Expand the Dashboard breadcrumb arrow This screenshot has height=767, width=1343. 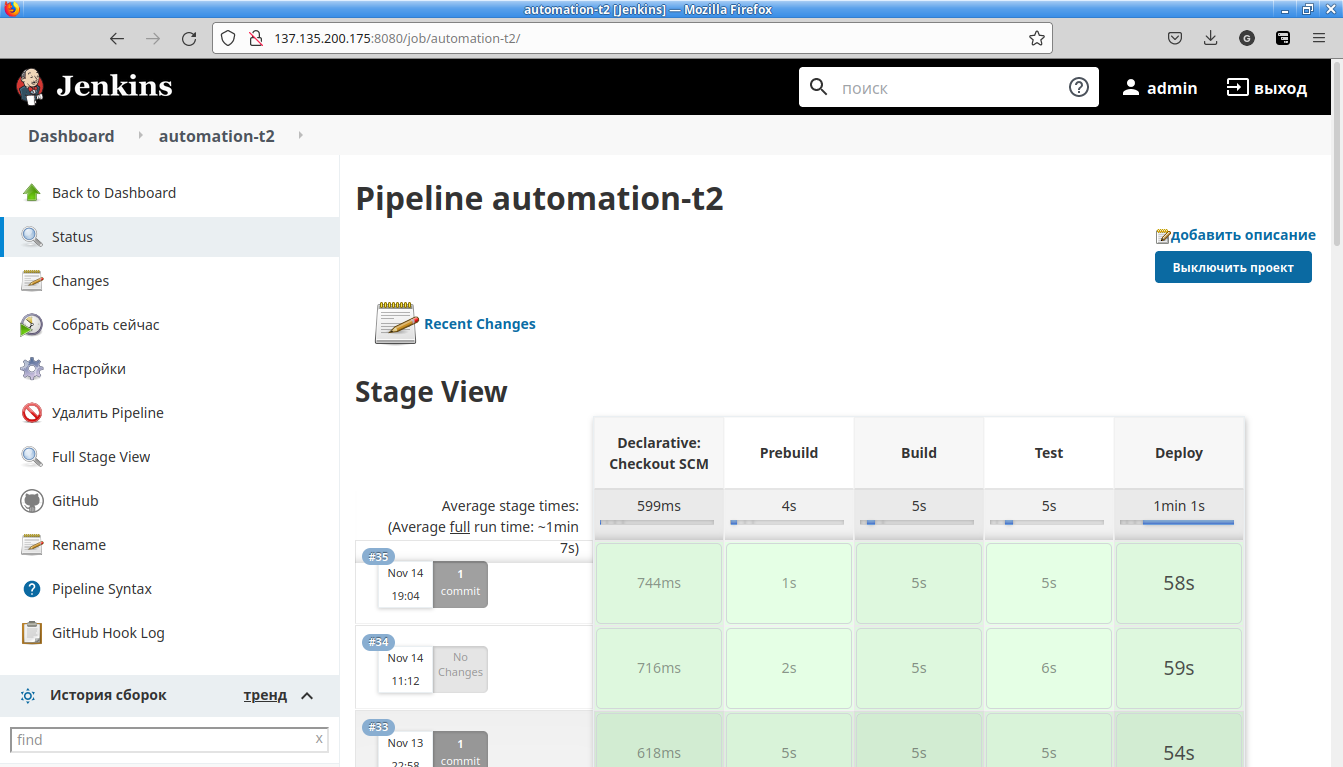click(x=140, y=135)
